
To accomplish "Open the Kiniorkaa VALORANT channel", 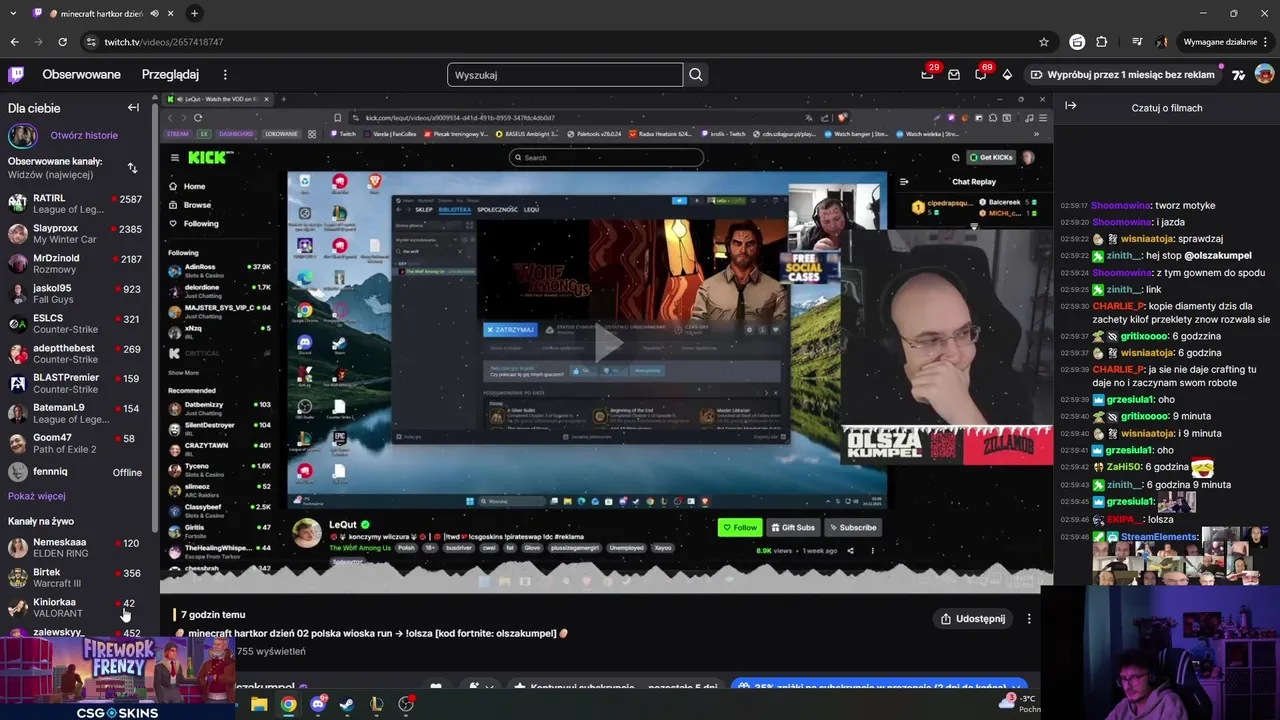I will pos(75,608).
